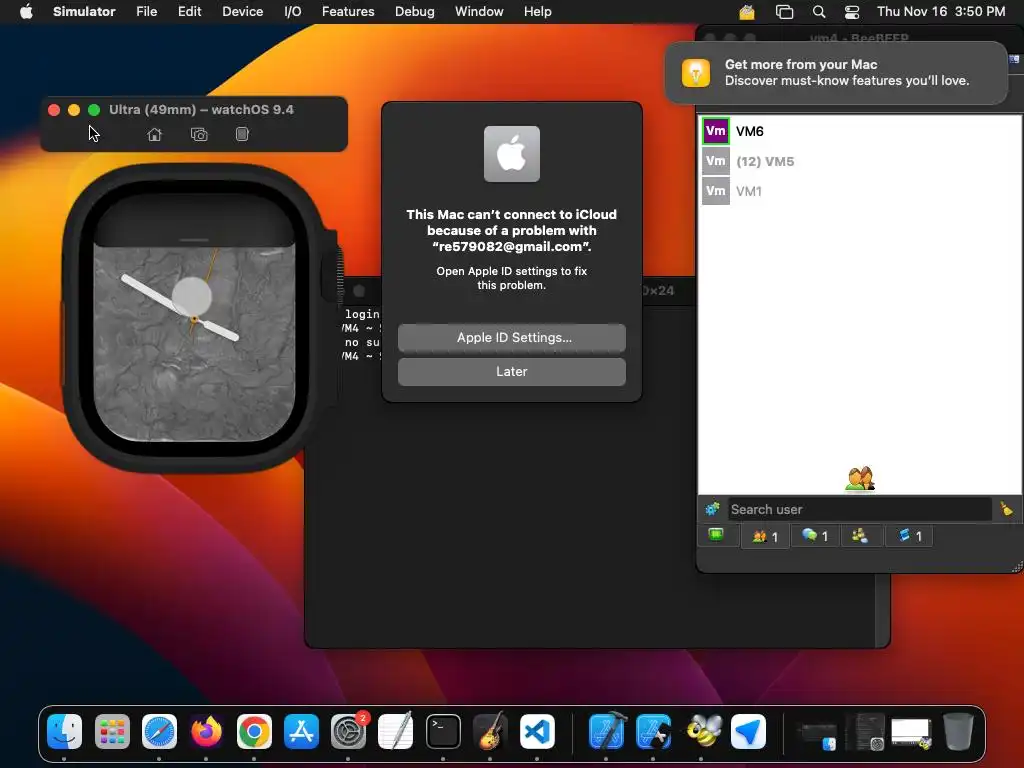
Task: Open the Simulator menu
Action: tap(84, 12)
